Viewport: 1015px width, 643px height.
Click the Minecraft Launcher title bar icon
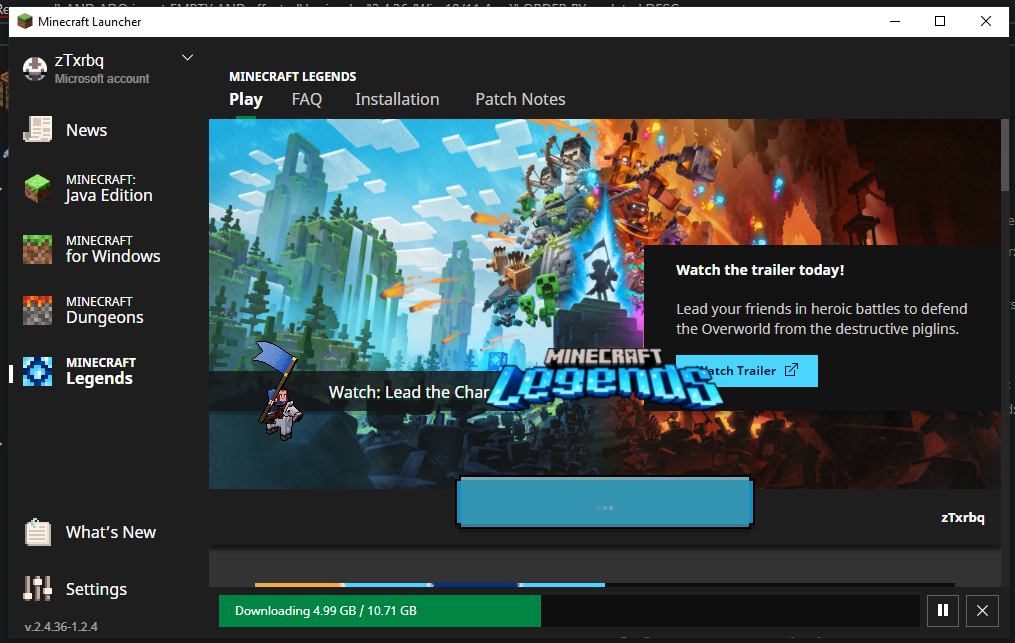[x=25, y=21]
